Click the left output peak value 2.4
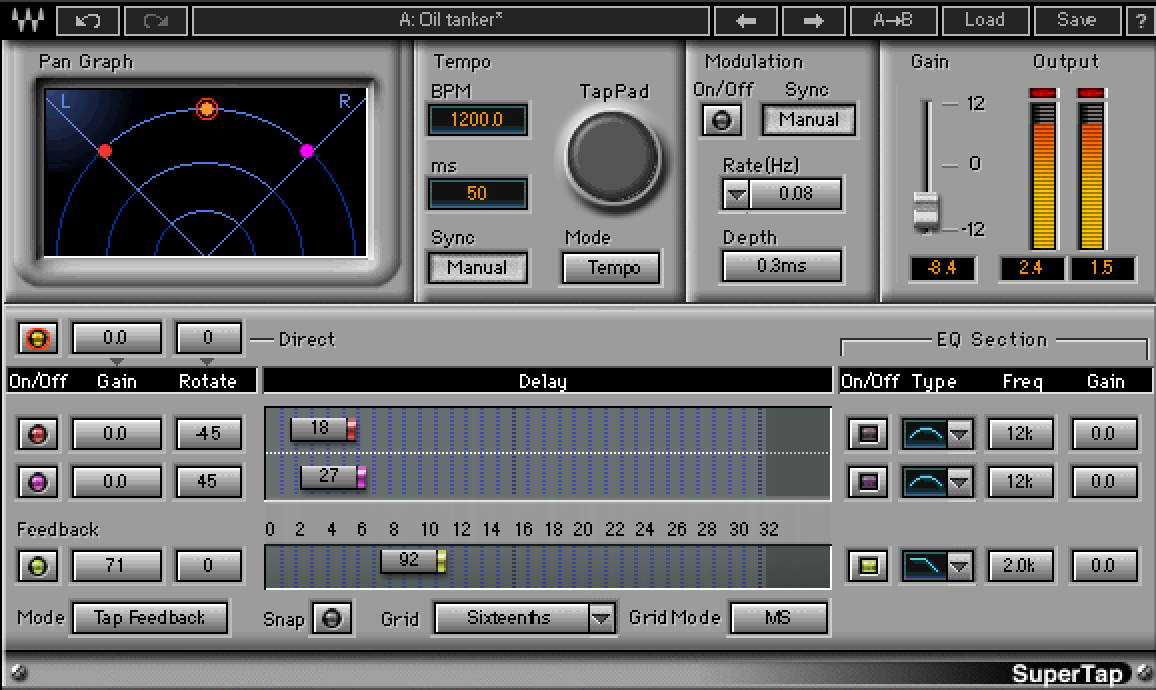The image size is (1156, 690). pos(1031,268)
